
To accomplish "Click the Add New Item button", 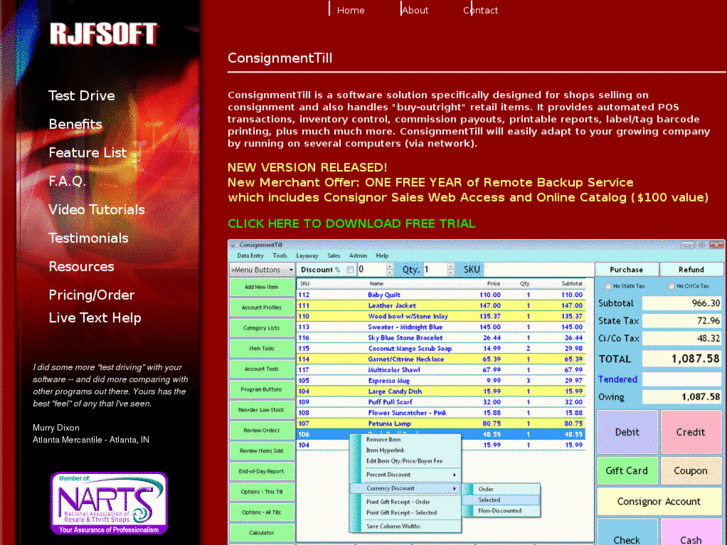I will point(261,287).
